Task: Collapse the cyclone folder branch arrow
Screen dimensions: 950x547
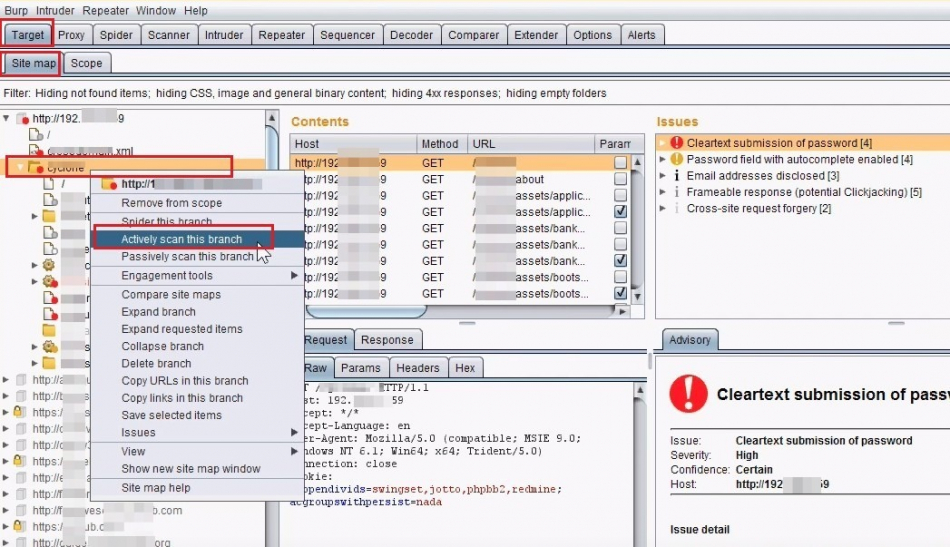Action: click(x=20, y=167)
